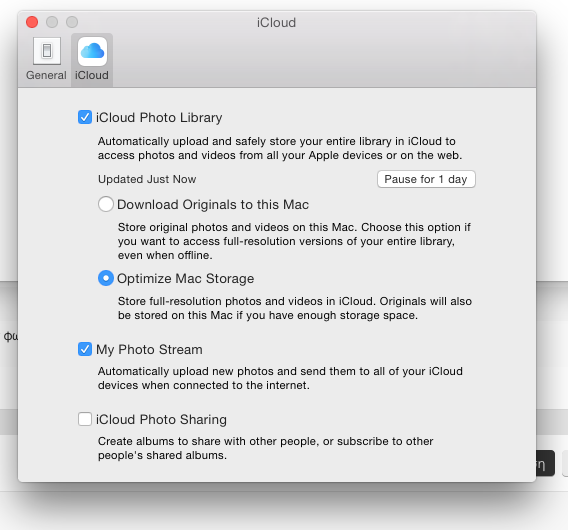
Task: Uncheck the iCloud Photo Library checkbox
Action: [x=85, y=117]
